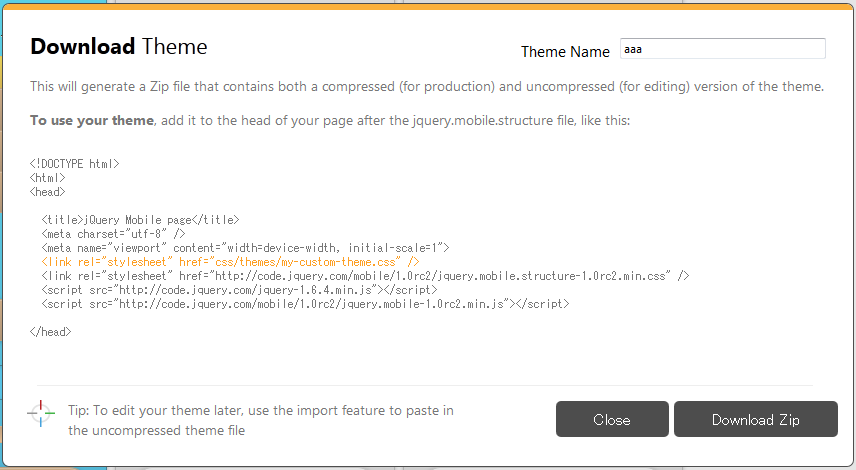The width and height of the screenshot is (856, 470).
Task: Click the jQuery Mobile page title line
Action: click(140, 219)
